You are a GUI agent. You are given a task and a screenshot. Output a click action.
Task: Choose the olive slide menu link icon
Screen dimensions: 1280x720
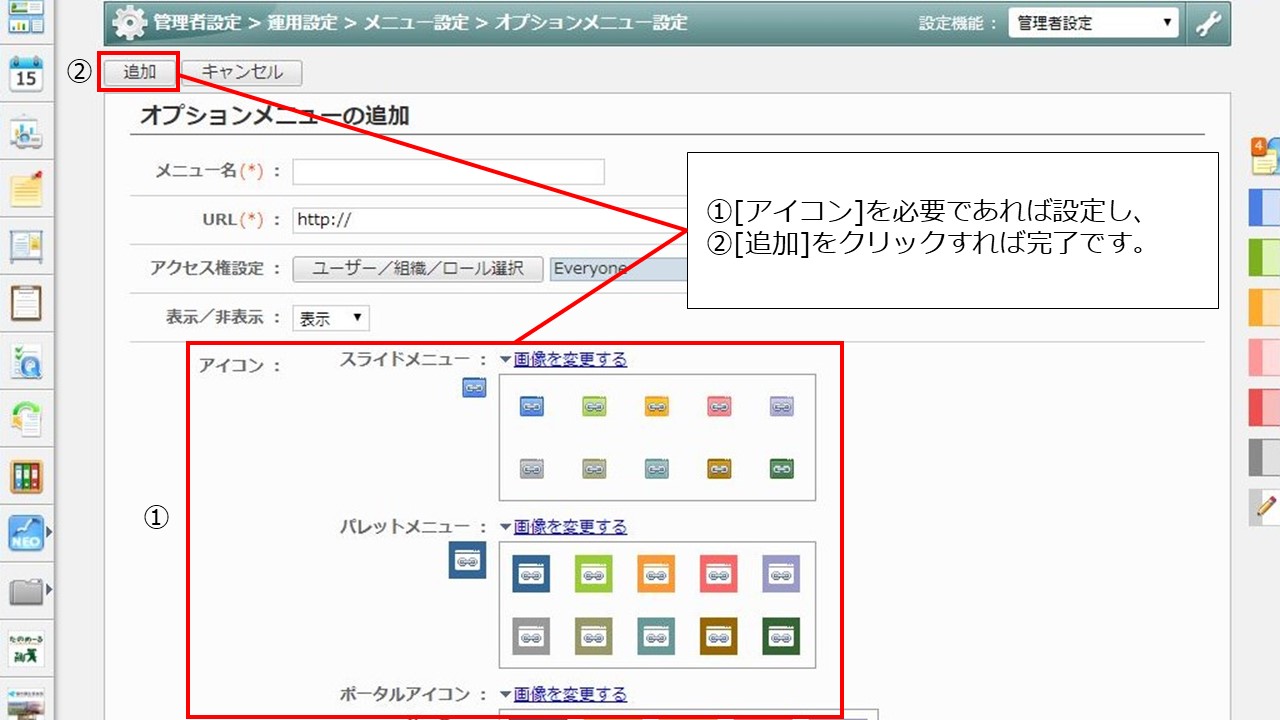(x=595, y=468)
